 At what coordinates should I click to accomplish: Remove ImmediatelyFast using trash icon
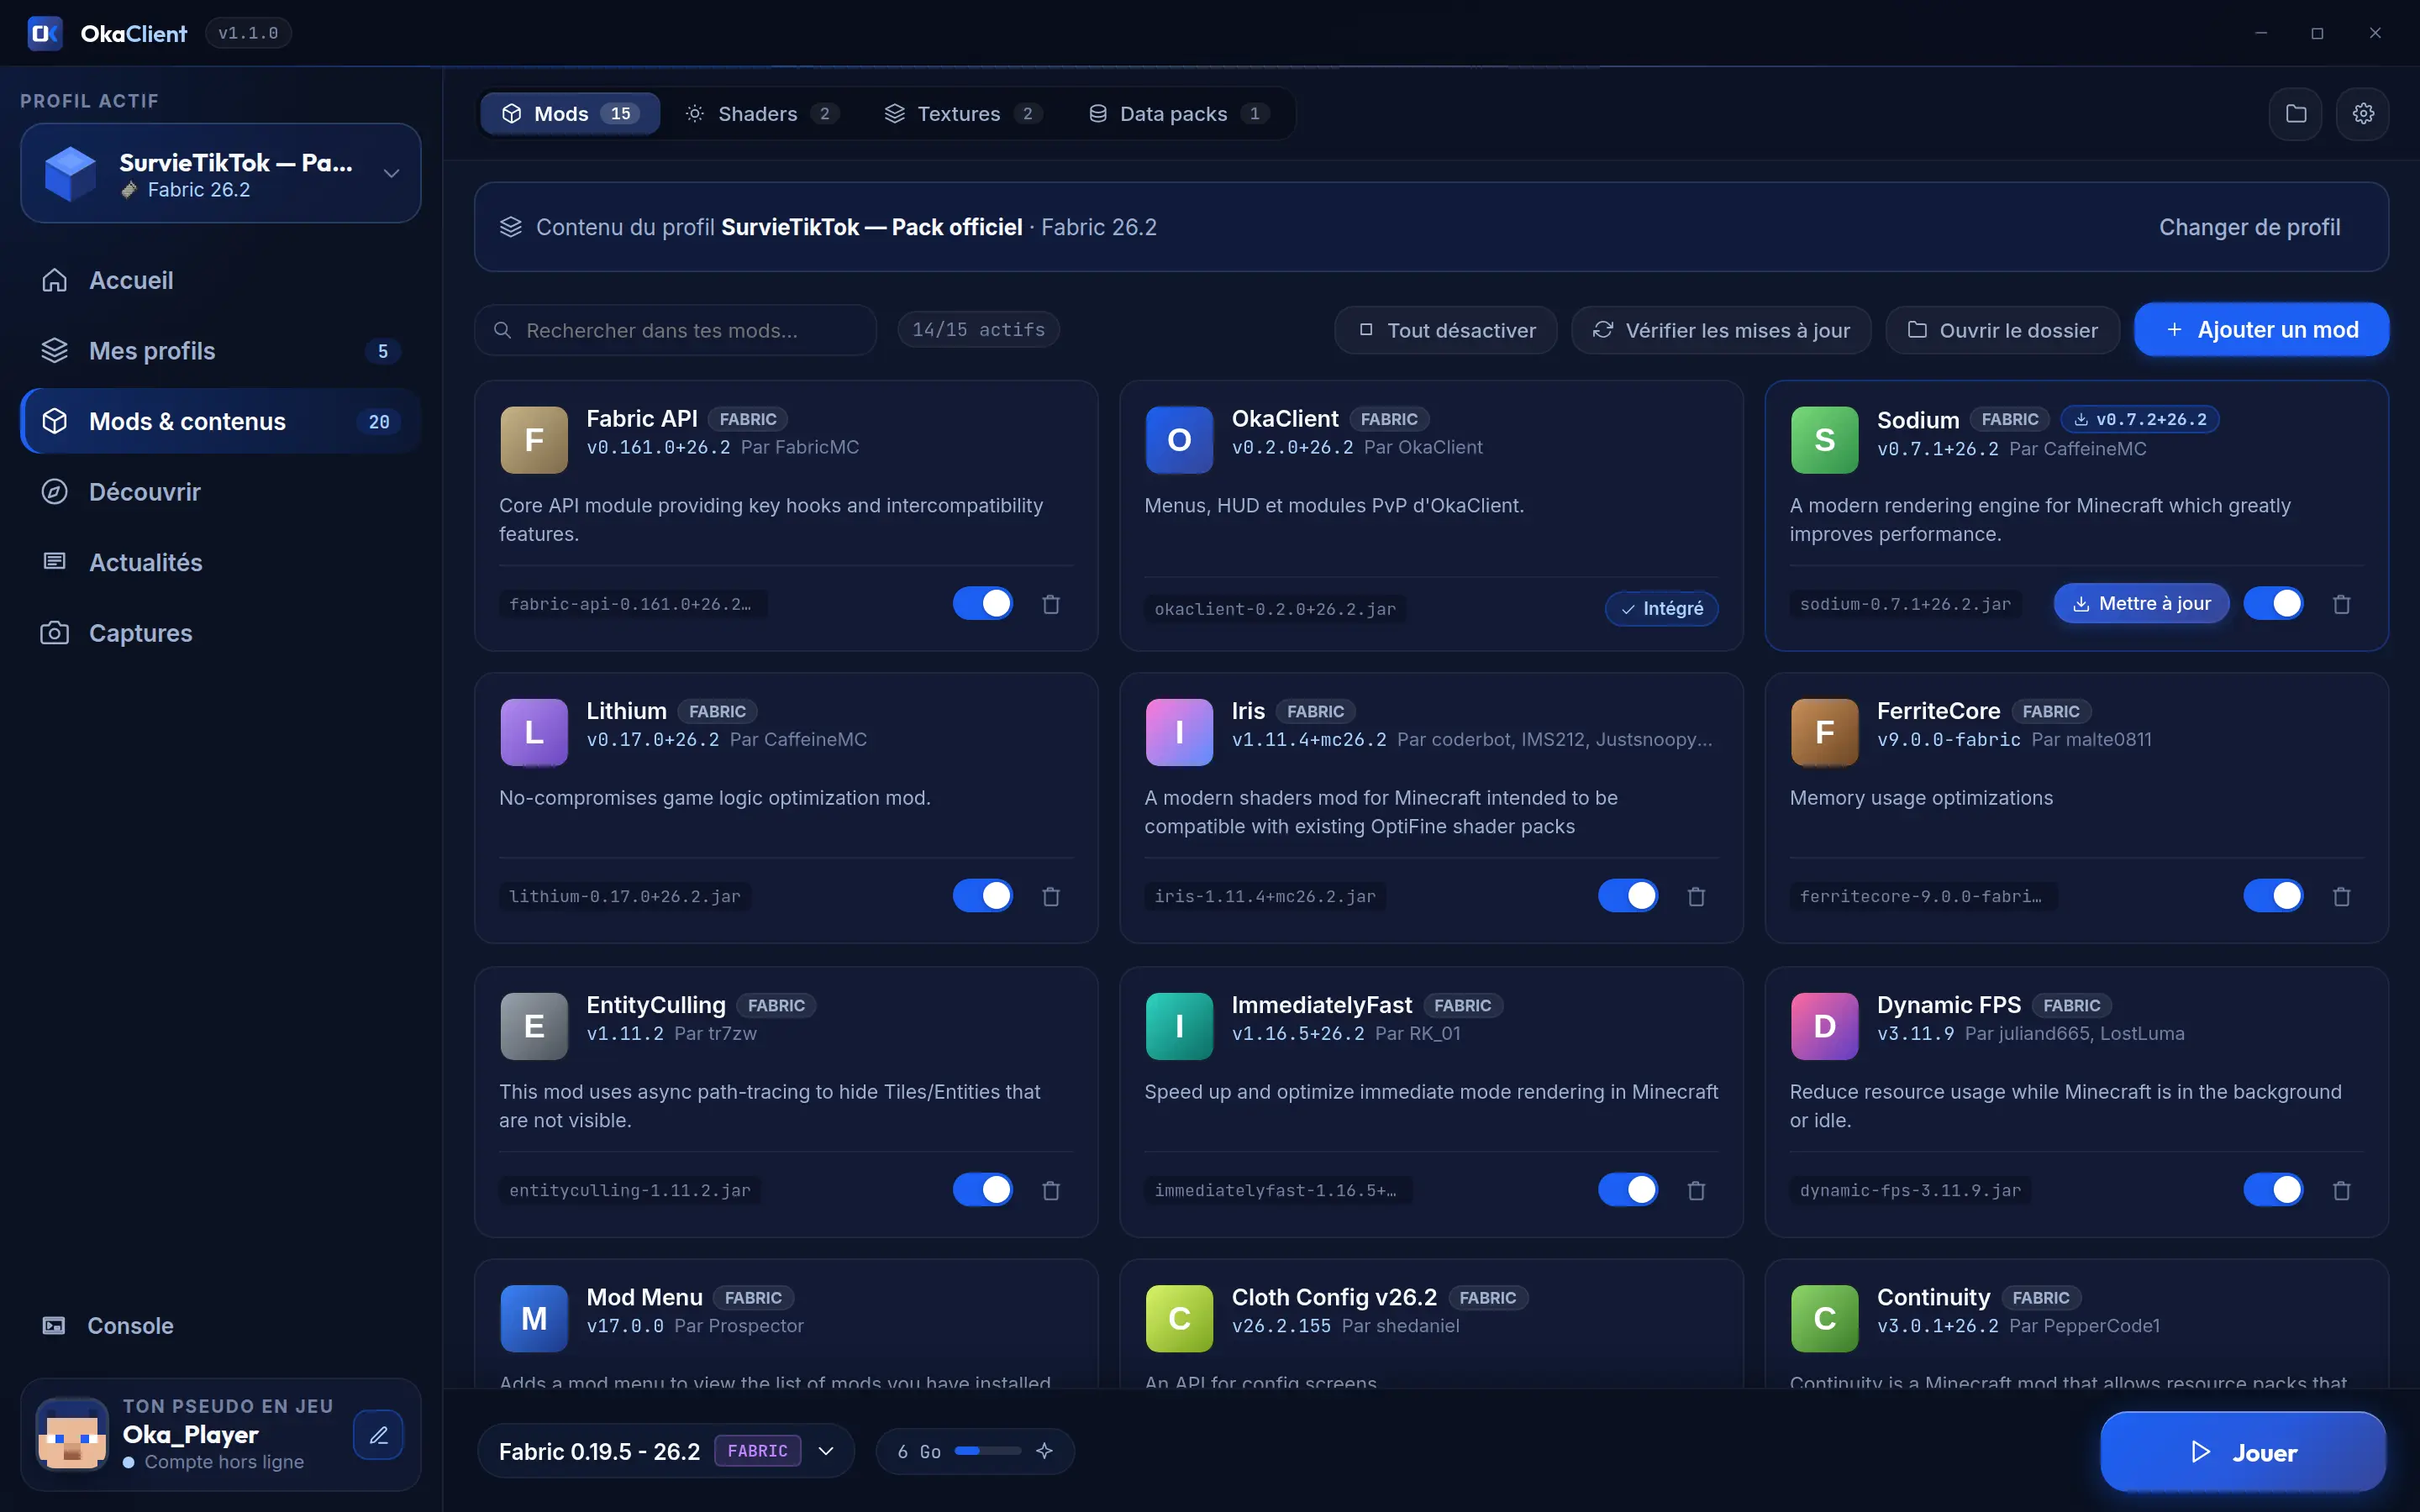(1696, 1190)
